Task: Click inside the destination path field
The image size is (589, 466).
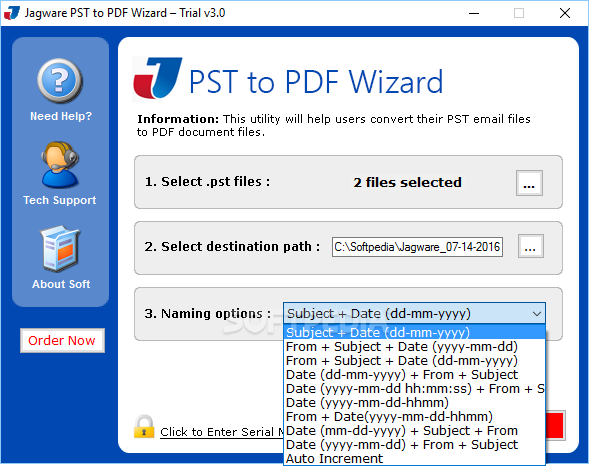Action: point(417,247)
